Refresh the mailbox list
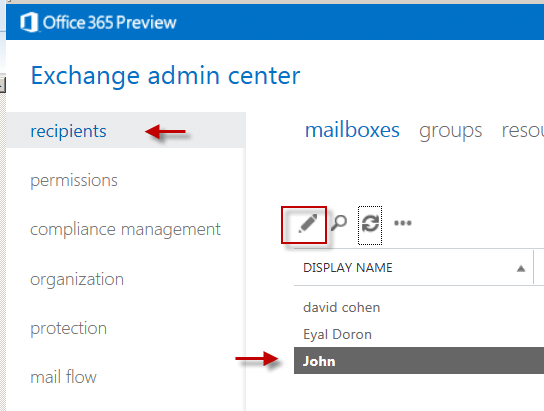The width and height of the screenshot is (544, 411). pos(370,223)
